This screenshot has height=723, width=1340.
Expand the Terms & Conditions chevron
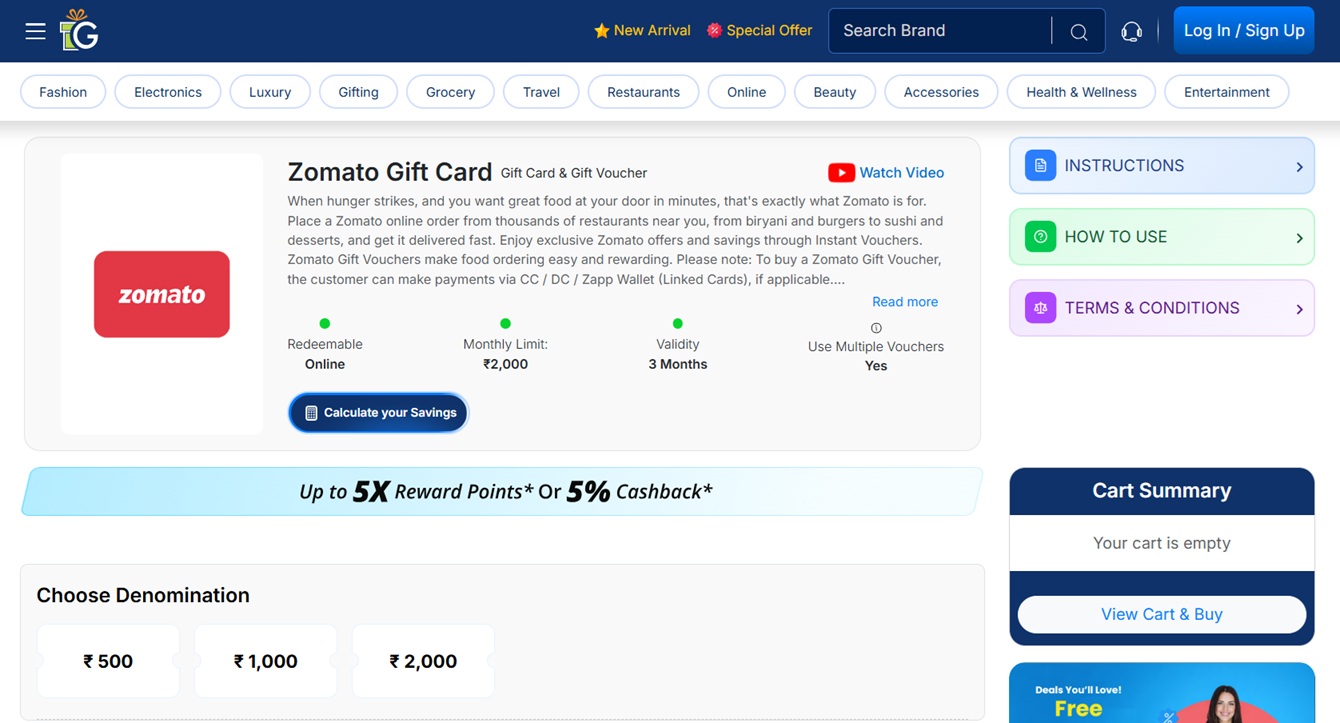click(1299, 309)
